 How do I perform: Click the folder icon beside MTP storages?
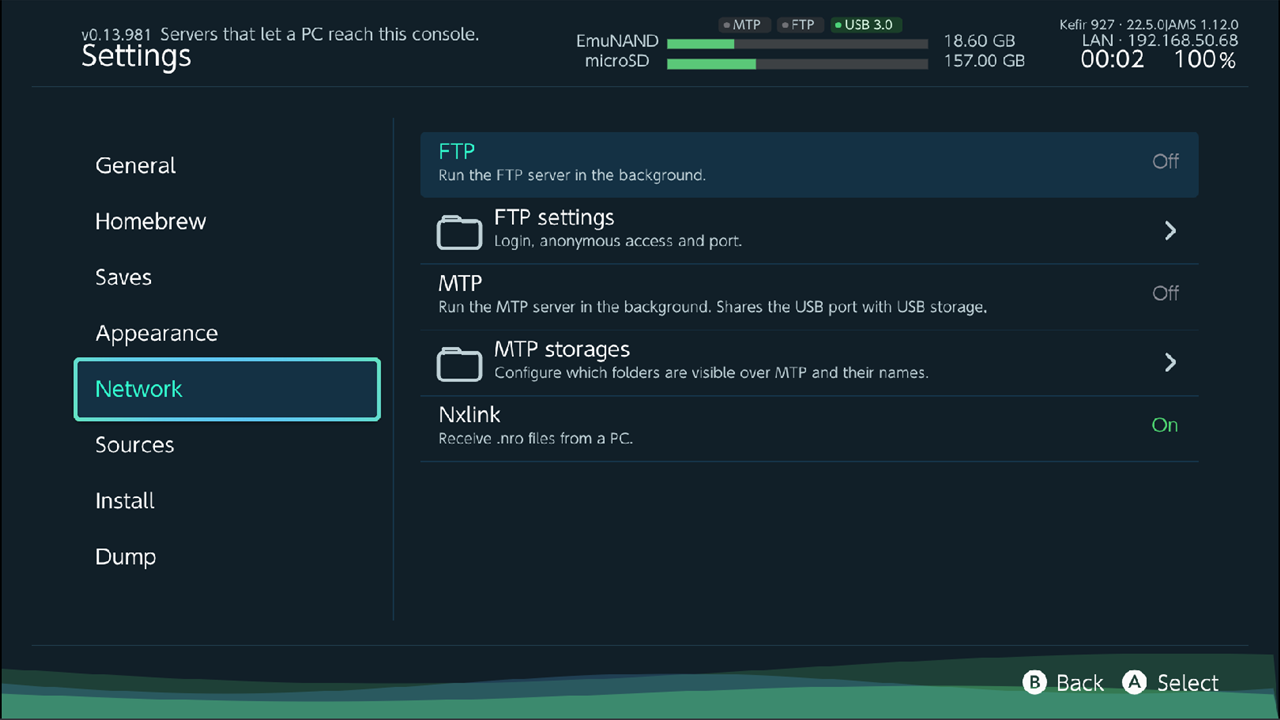460,363
